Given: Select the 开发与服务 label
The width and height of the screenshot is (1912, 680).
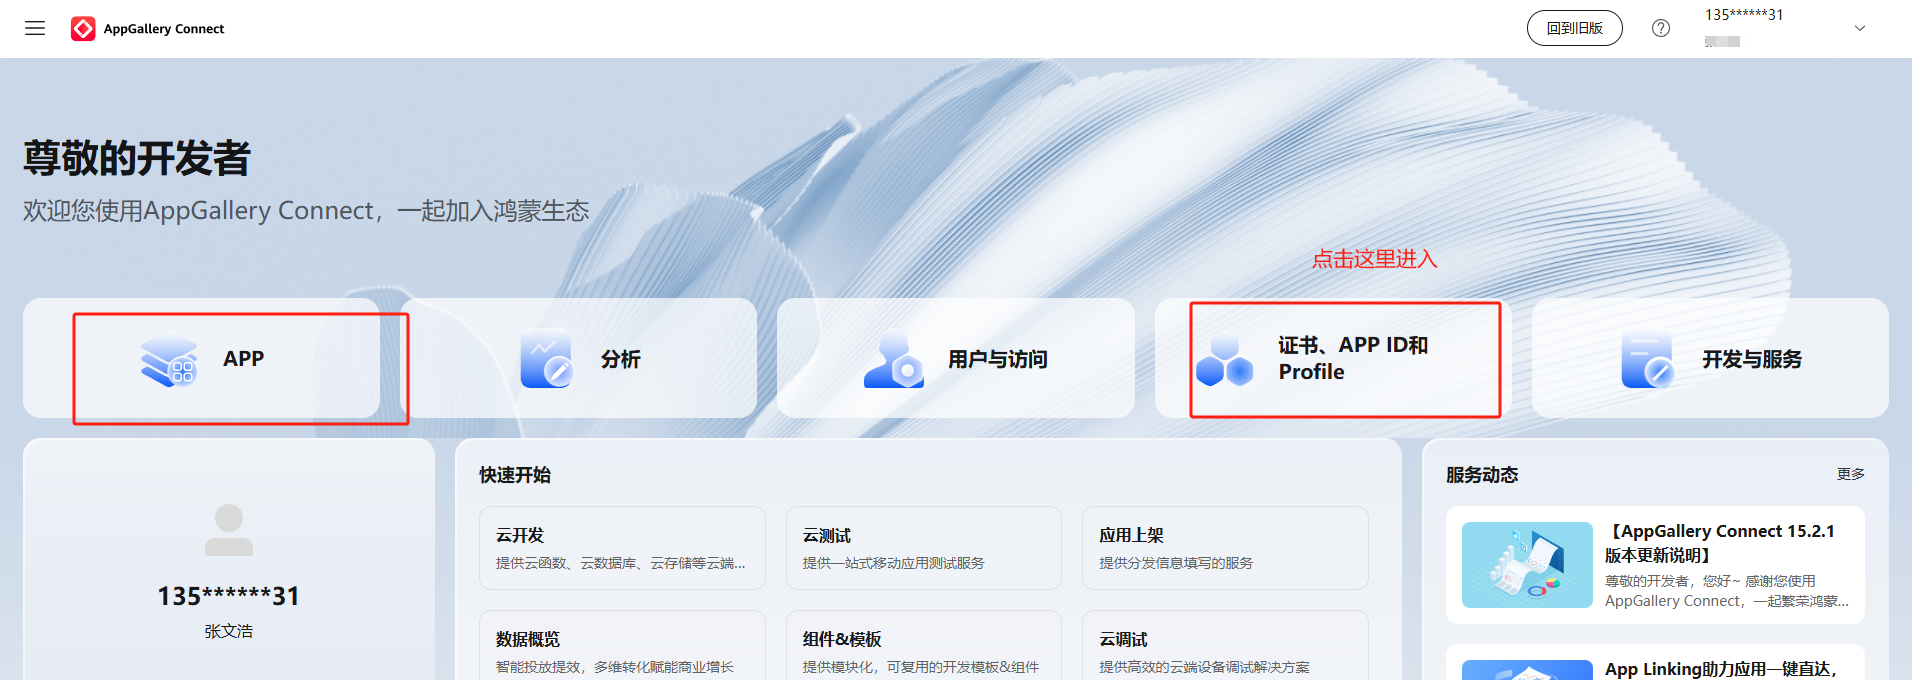Looking at the screenshot, I should pyautogui.click(x=1752, y=359).
